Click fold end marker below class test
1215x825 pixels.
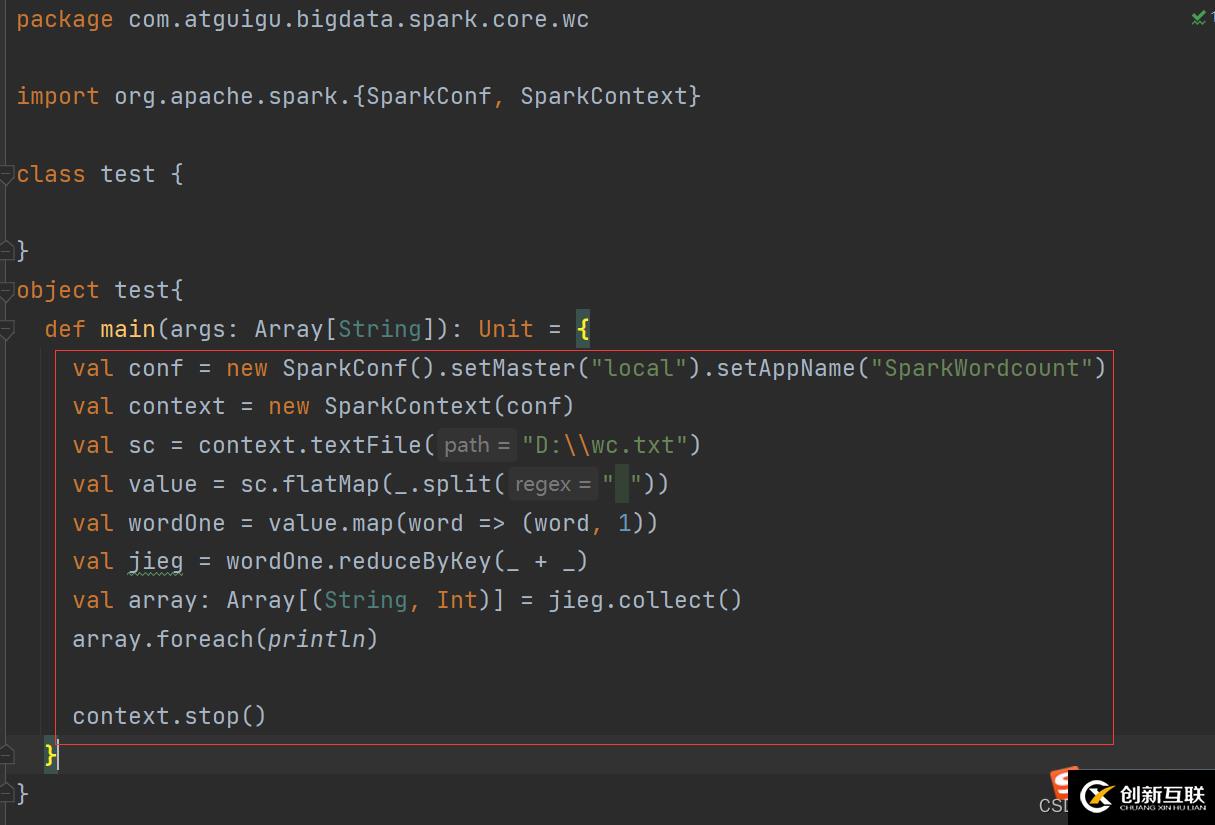7,252
